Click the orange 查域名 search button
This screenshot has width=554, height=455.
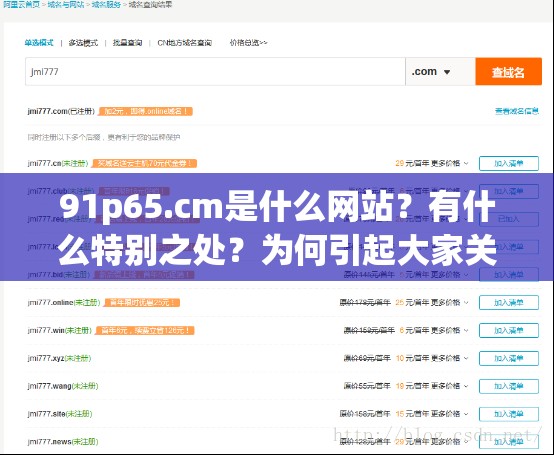pyautogui.click(x=508, y=72)
